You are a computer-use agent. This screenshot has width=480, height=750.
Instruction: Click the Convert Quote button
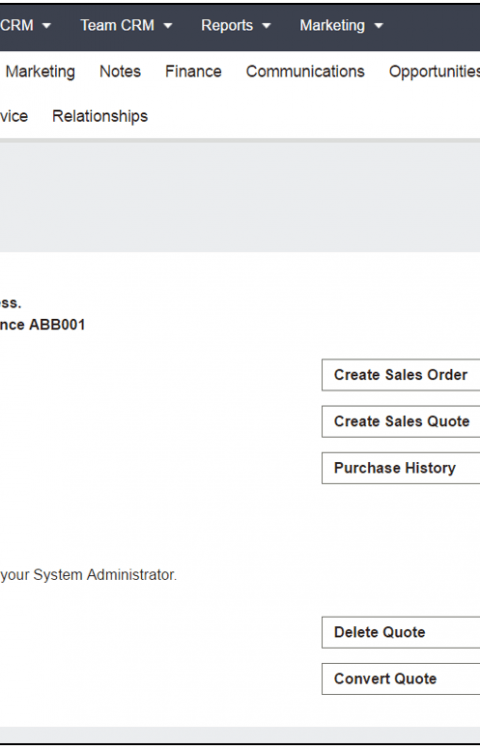[x=401, y=679]
